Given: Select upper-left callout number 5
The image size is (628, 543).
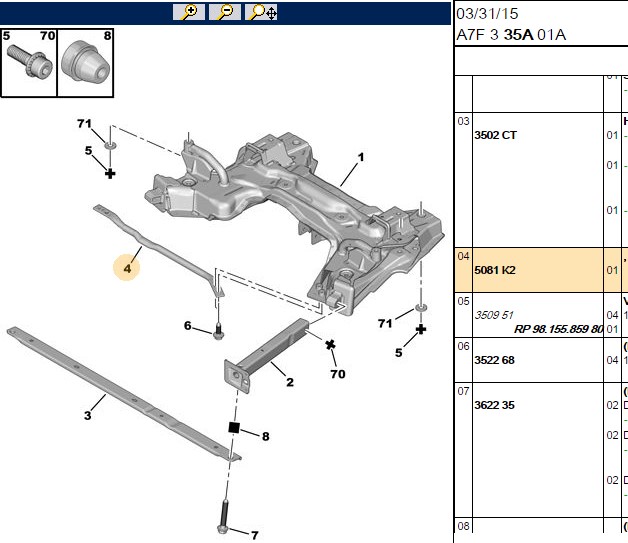Looking at the screenshot, I should click(x=89, y=150).
